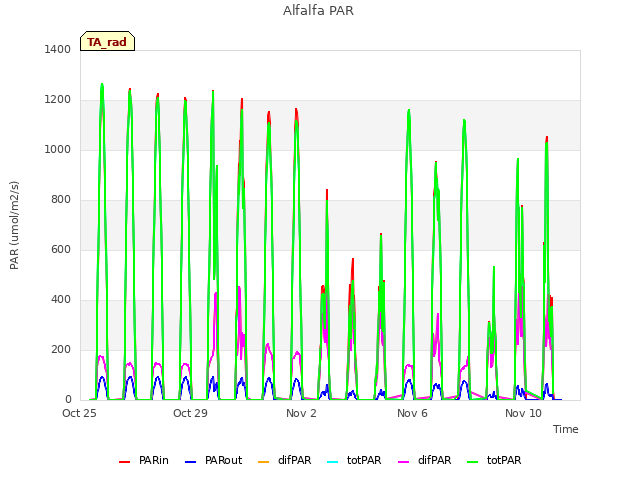Viewport: 640px width, 480px height.
Task: Click the PAR (umol/m2/s) axis label
Action: pos(14,225)
